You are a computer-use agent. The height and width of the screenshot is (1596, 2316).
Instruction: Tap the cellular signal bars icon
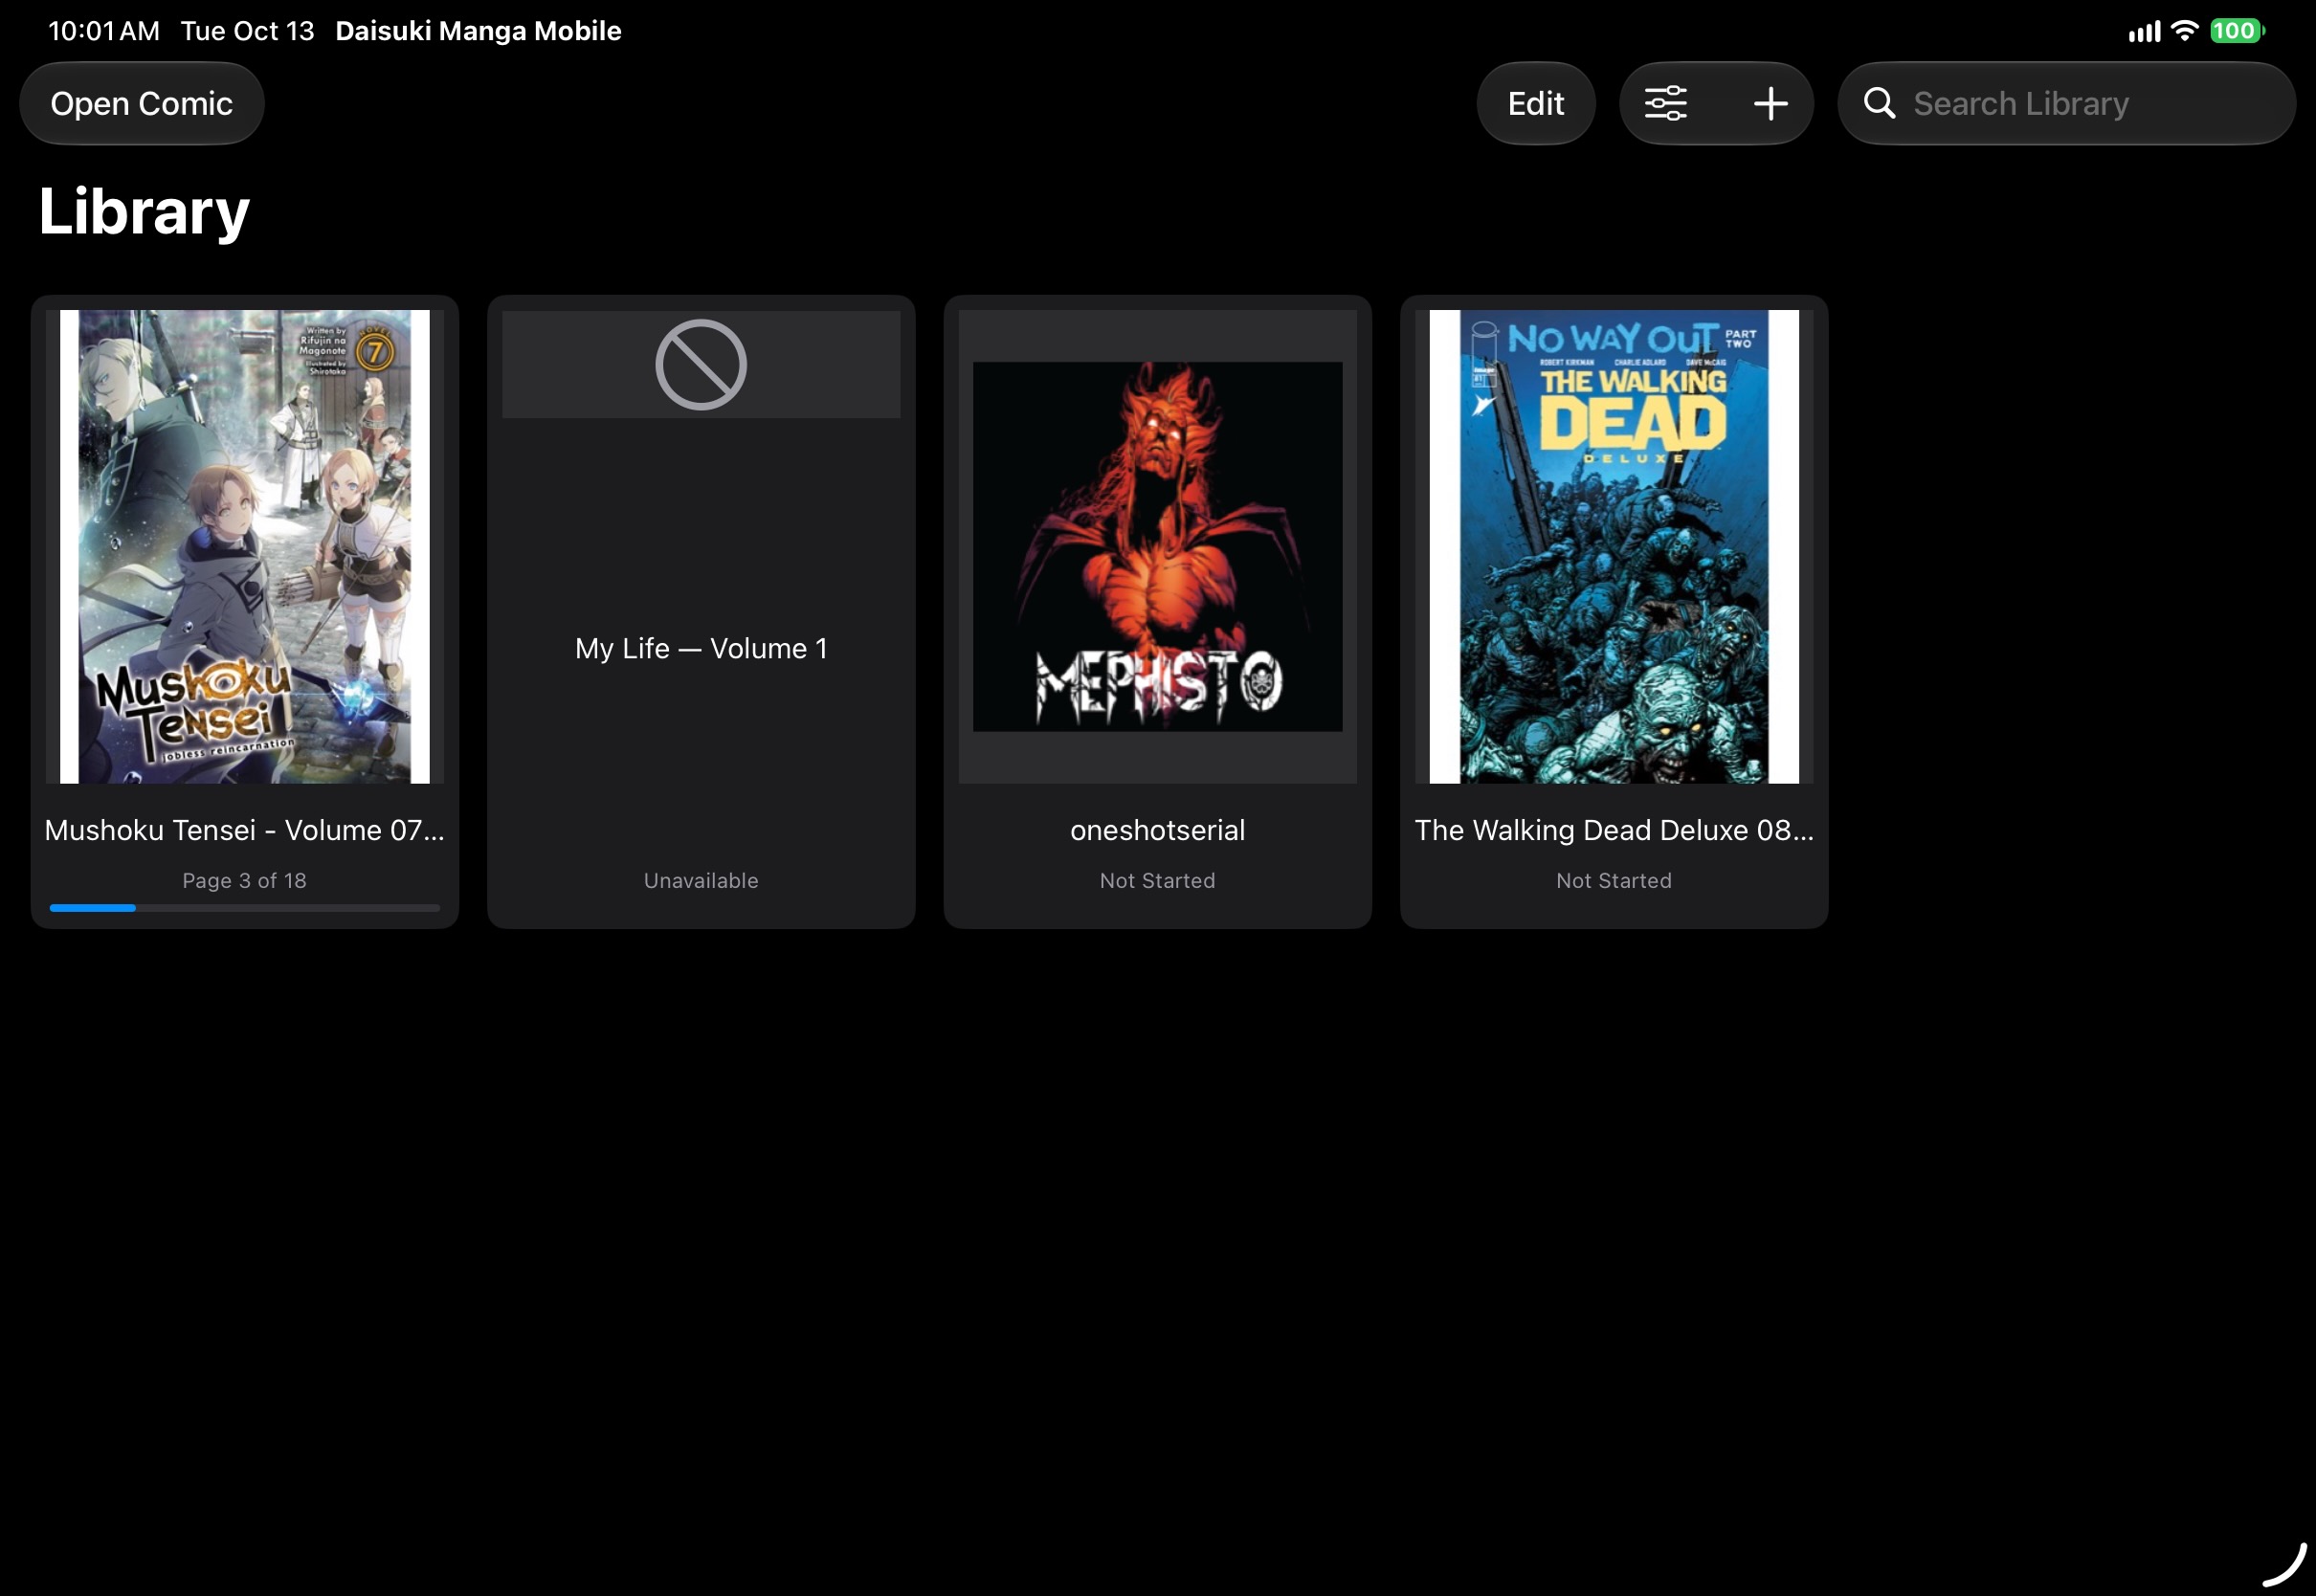pos(2144,32)
